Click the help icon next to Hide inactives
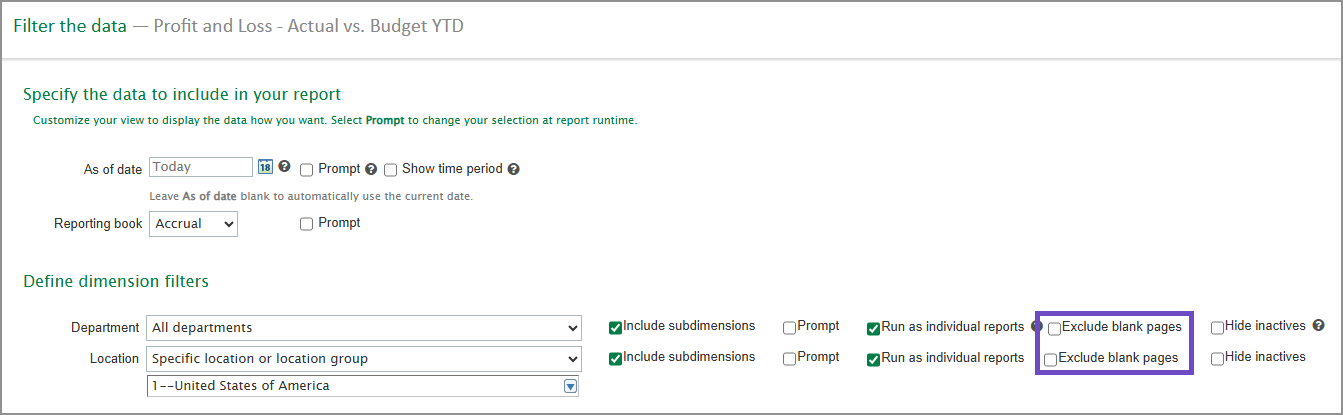The image size is (1343, 415). pyautogui.click(x=1319, y=325)
